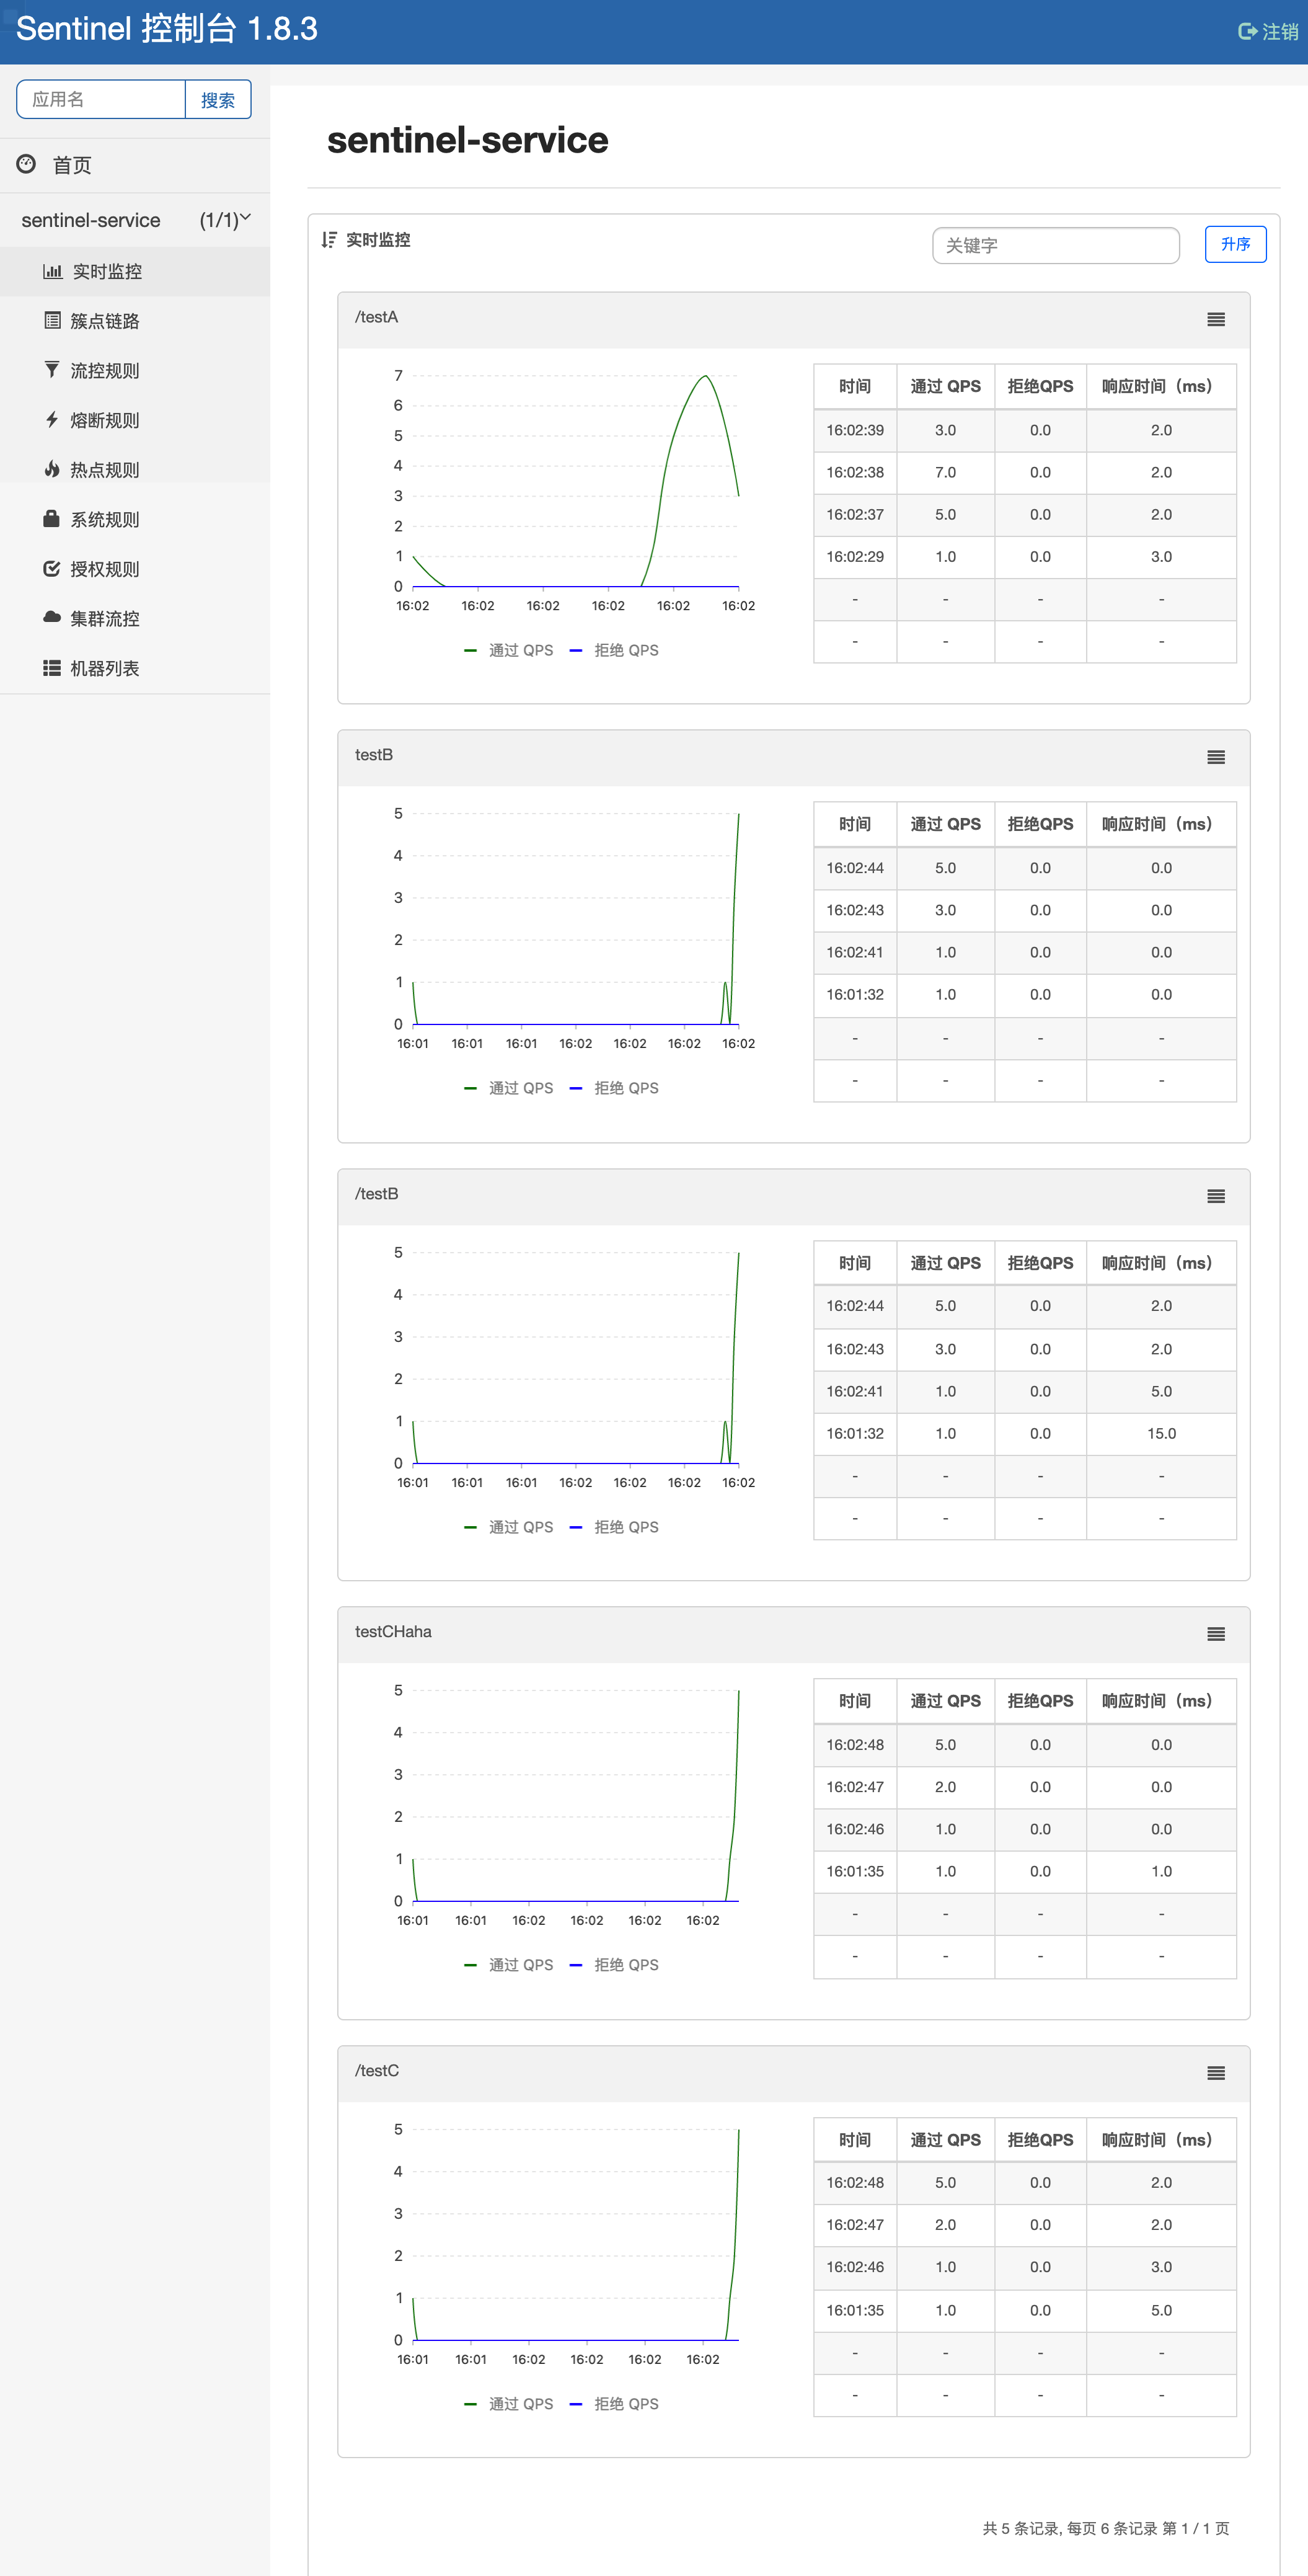Click the 升序 sort order button
1308x2576 pixels.
point(1235,244)
